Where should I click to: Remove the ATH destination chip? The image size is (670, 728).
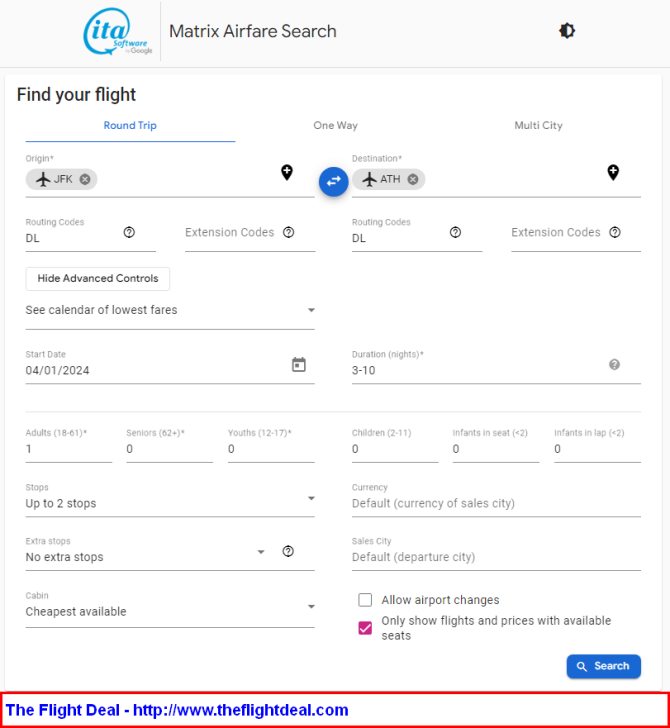point(413,179)
